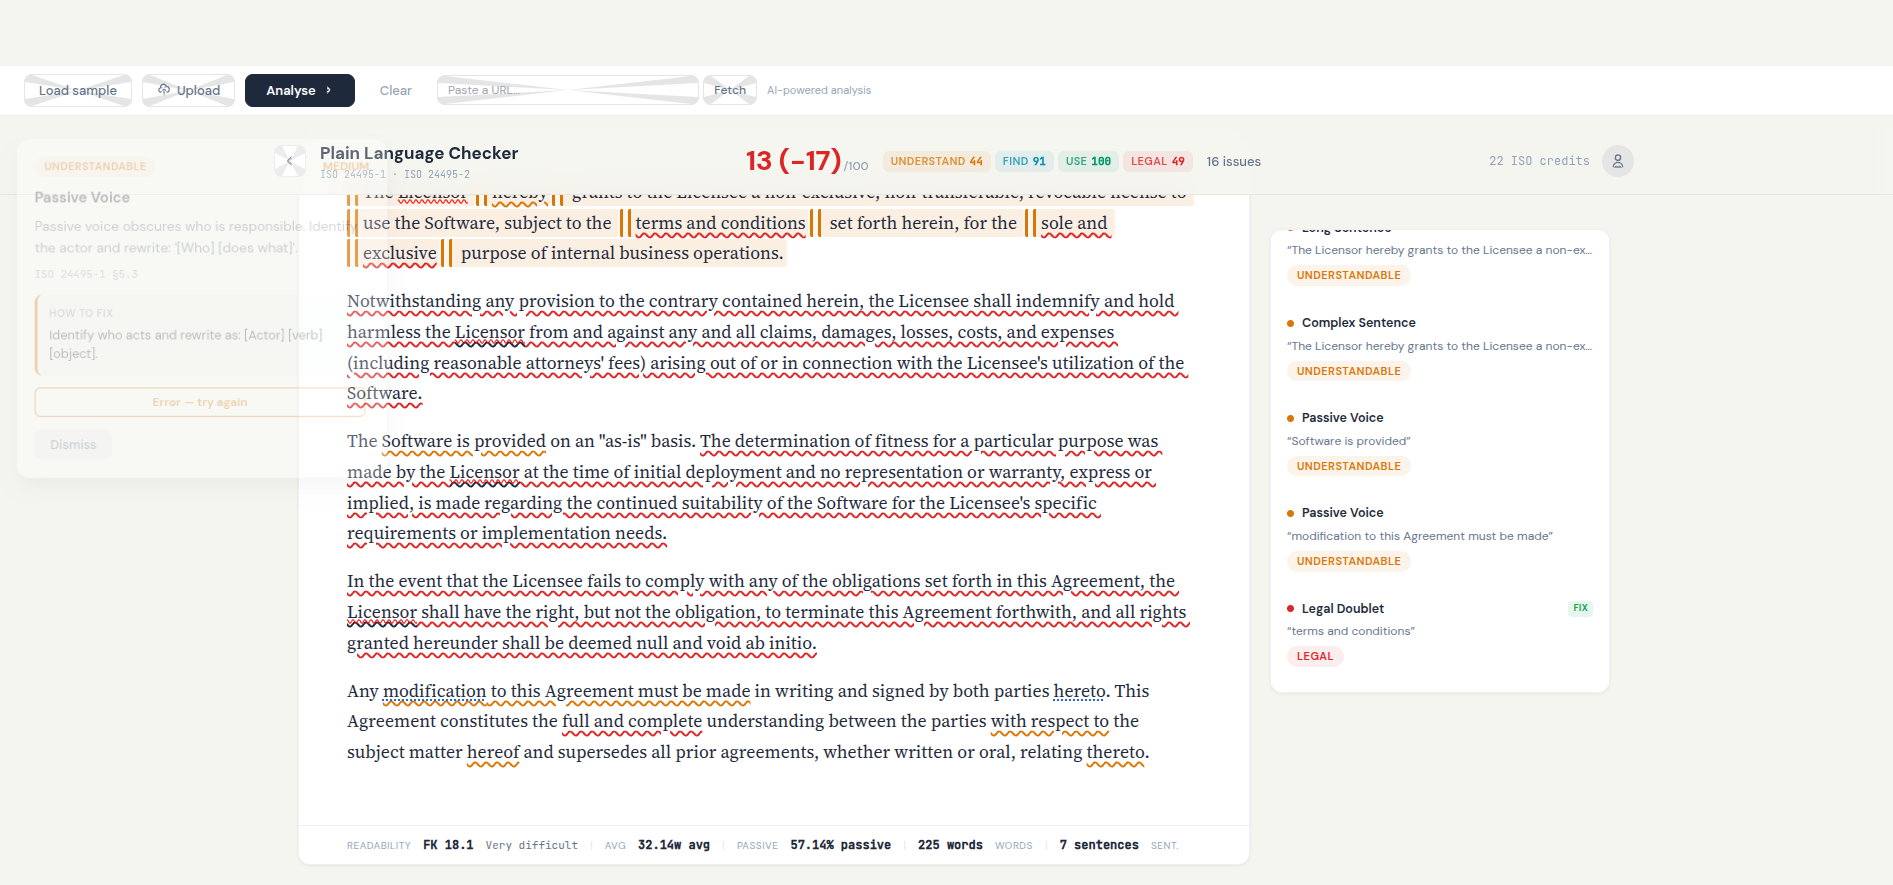Screen dimensions: 1893x885
Task: Click the 13 (−17) overall score
Action: point(793,161)
